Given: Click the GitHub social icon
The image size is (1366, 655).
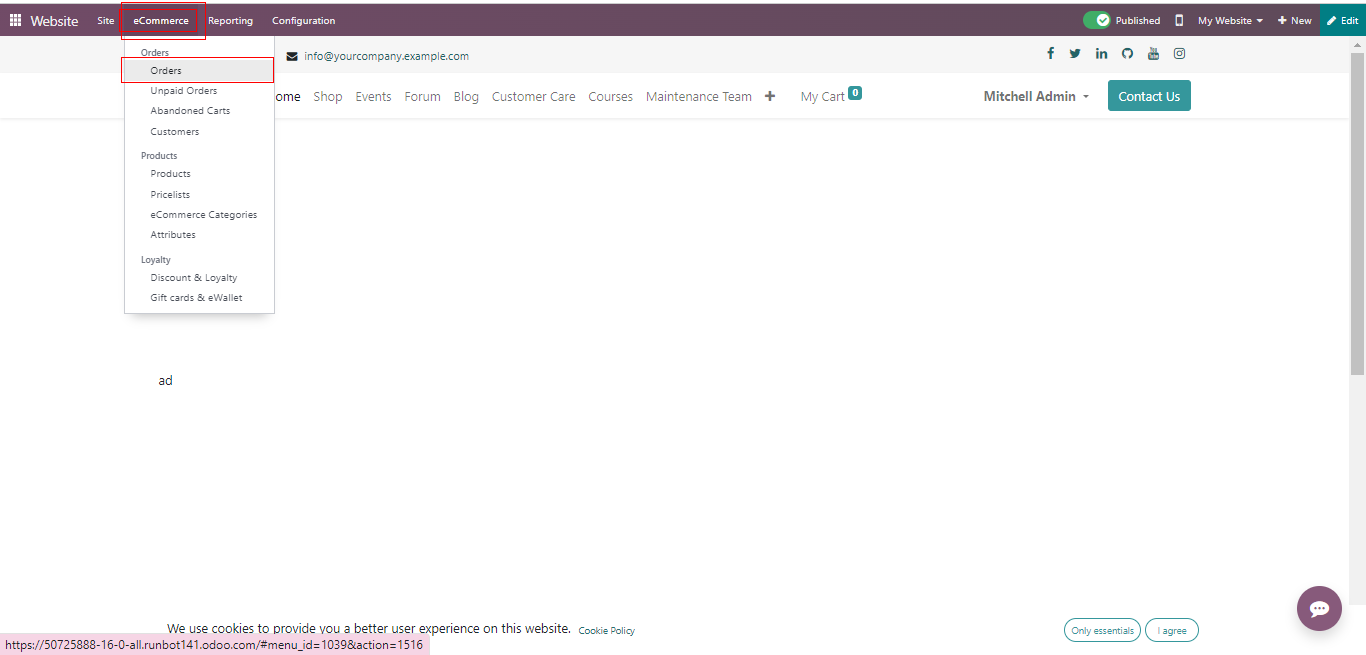Looking at the screenshot, I should [x=1127, y=54].
